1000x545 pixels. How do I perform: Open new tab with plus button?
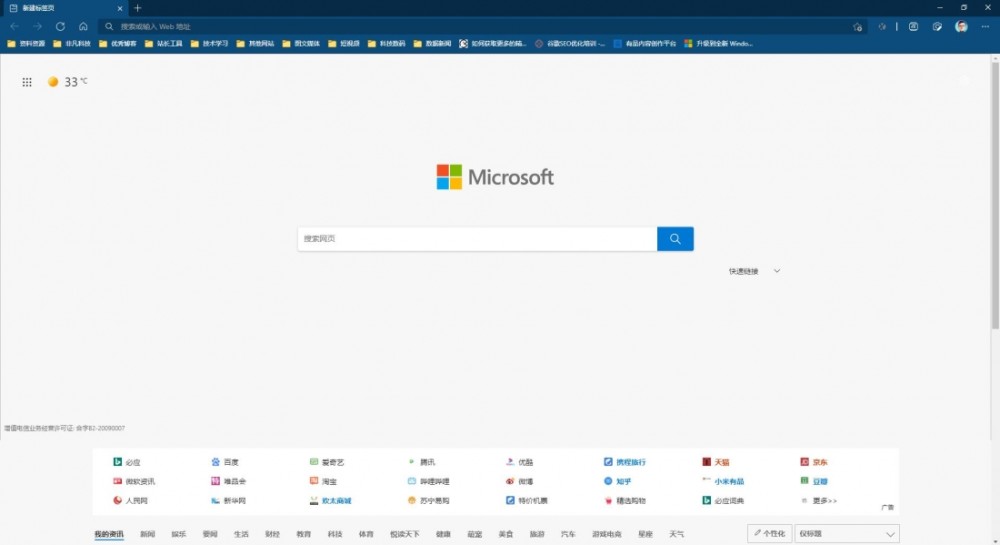click(138, 8)
